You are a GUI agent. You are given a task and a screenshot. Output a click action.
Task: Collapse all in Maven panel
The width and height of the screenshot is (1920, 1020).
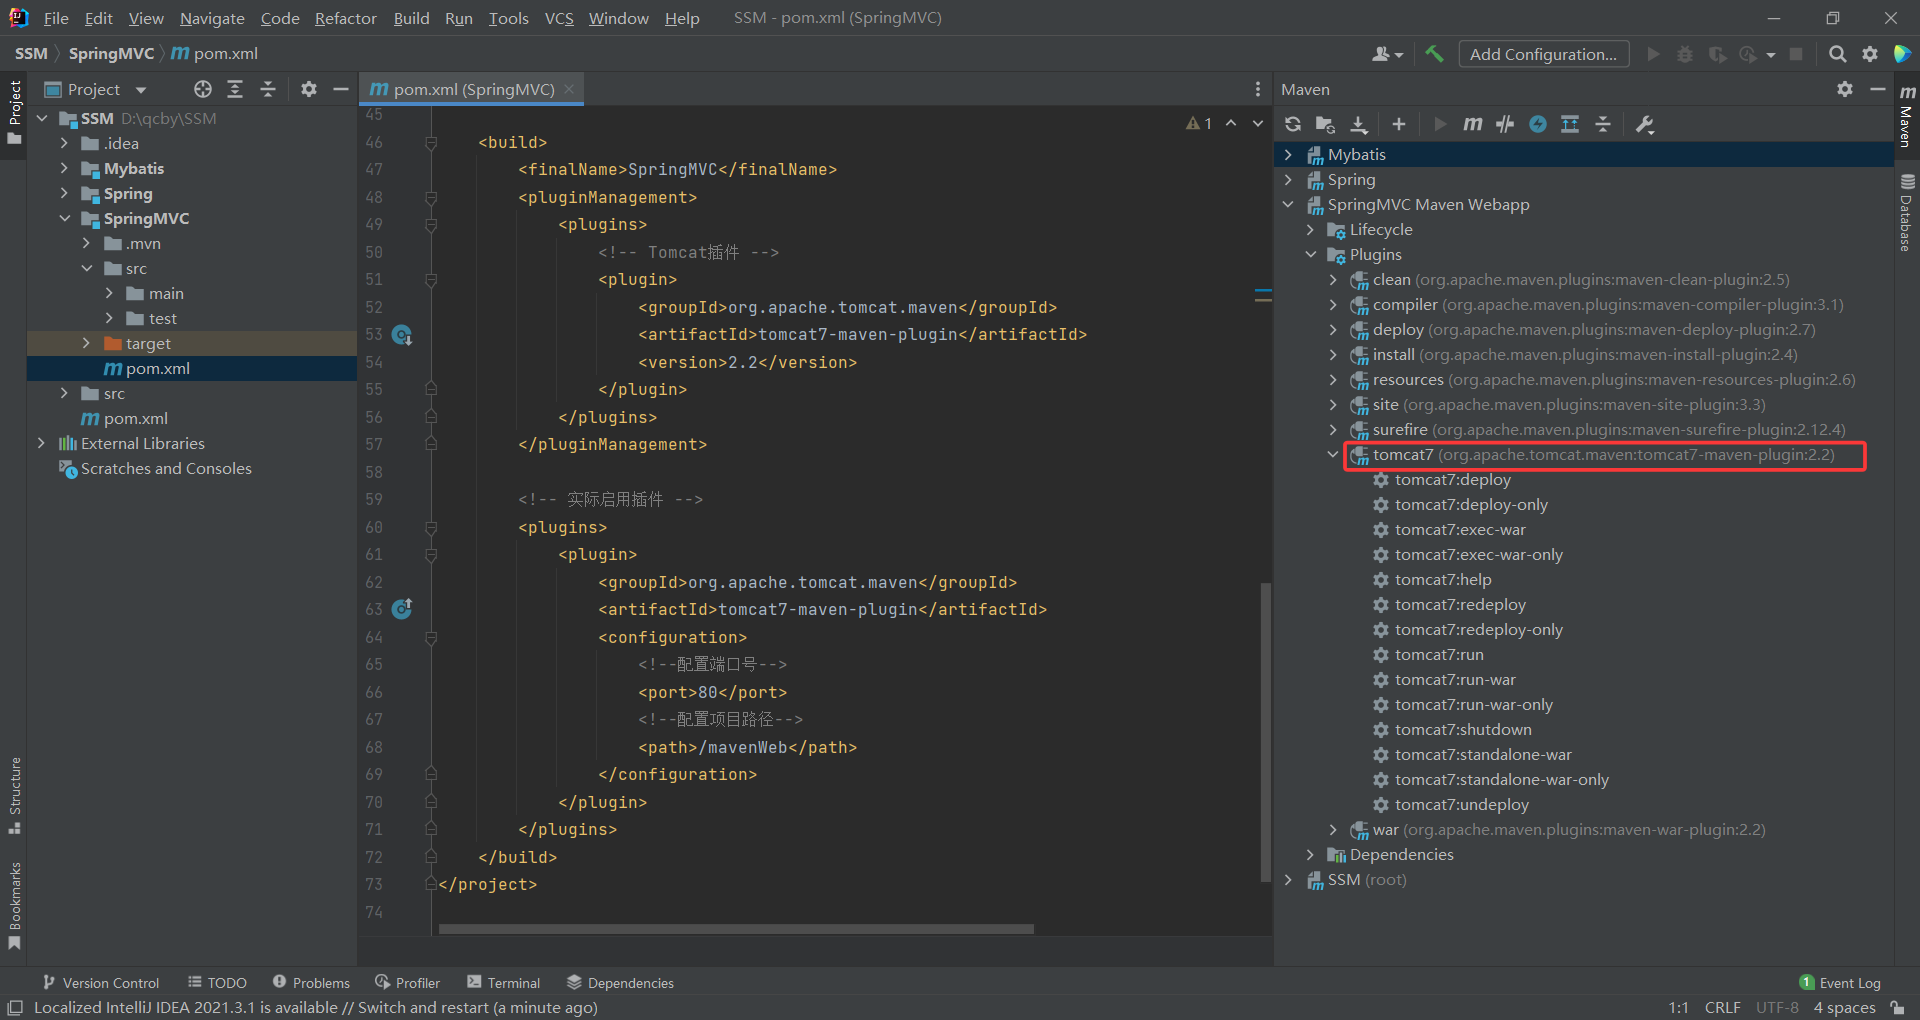pyautogui.click(x=1603, y=124)
